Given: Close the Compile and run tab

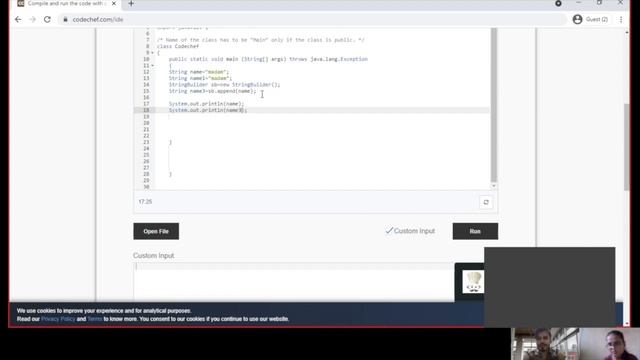Looking at the screenshot, I should coord(114,4).
